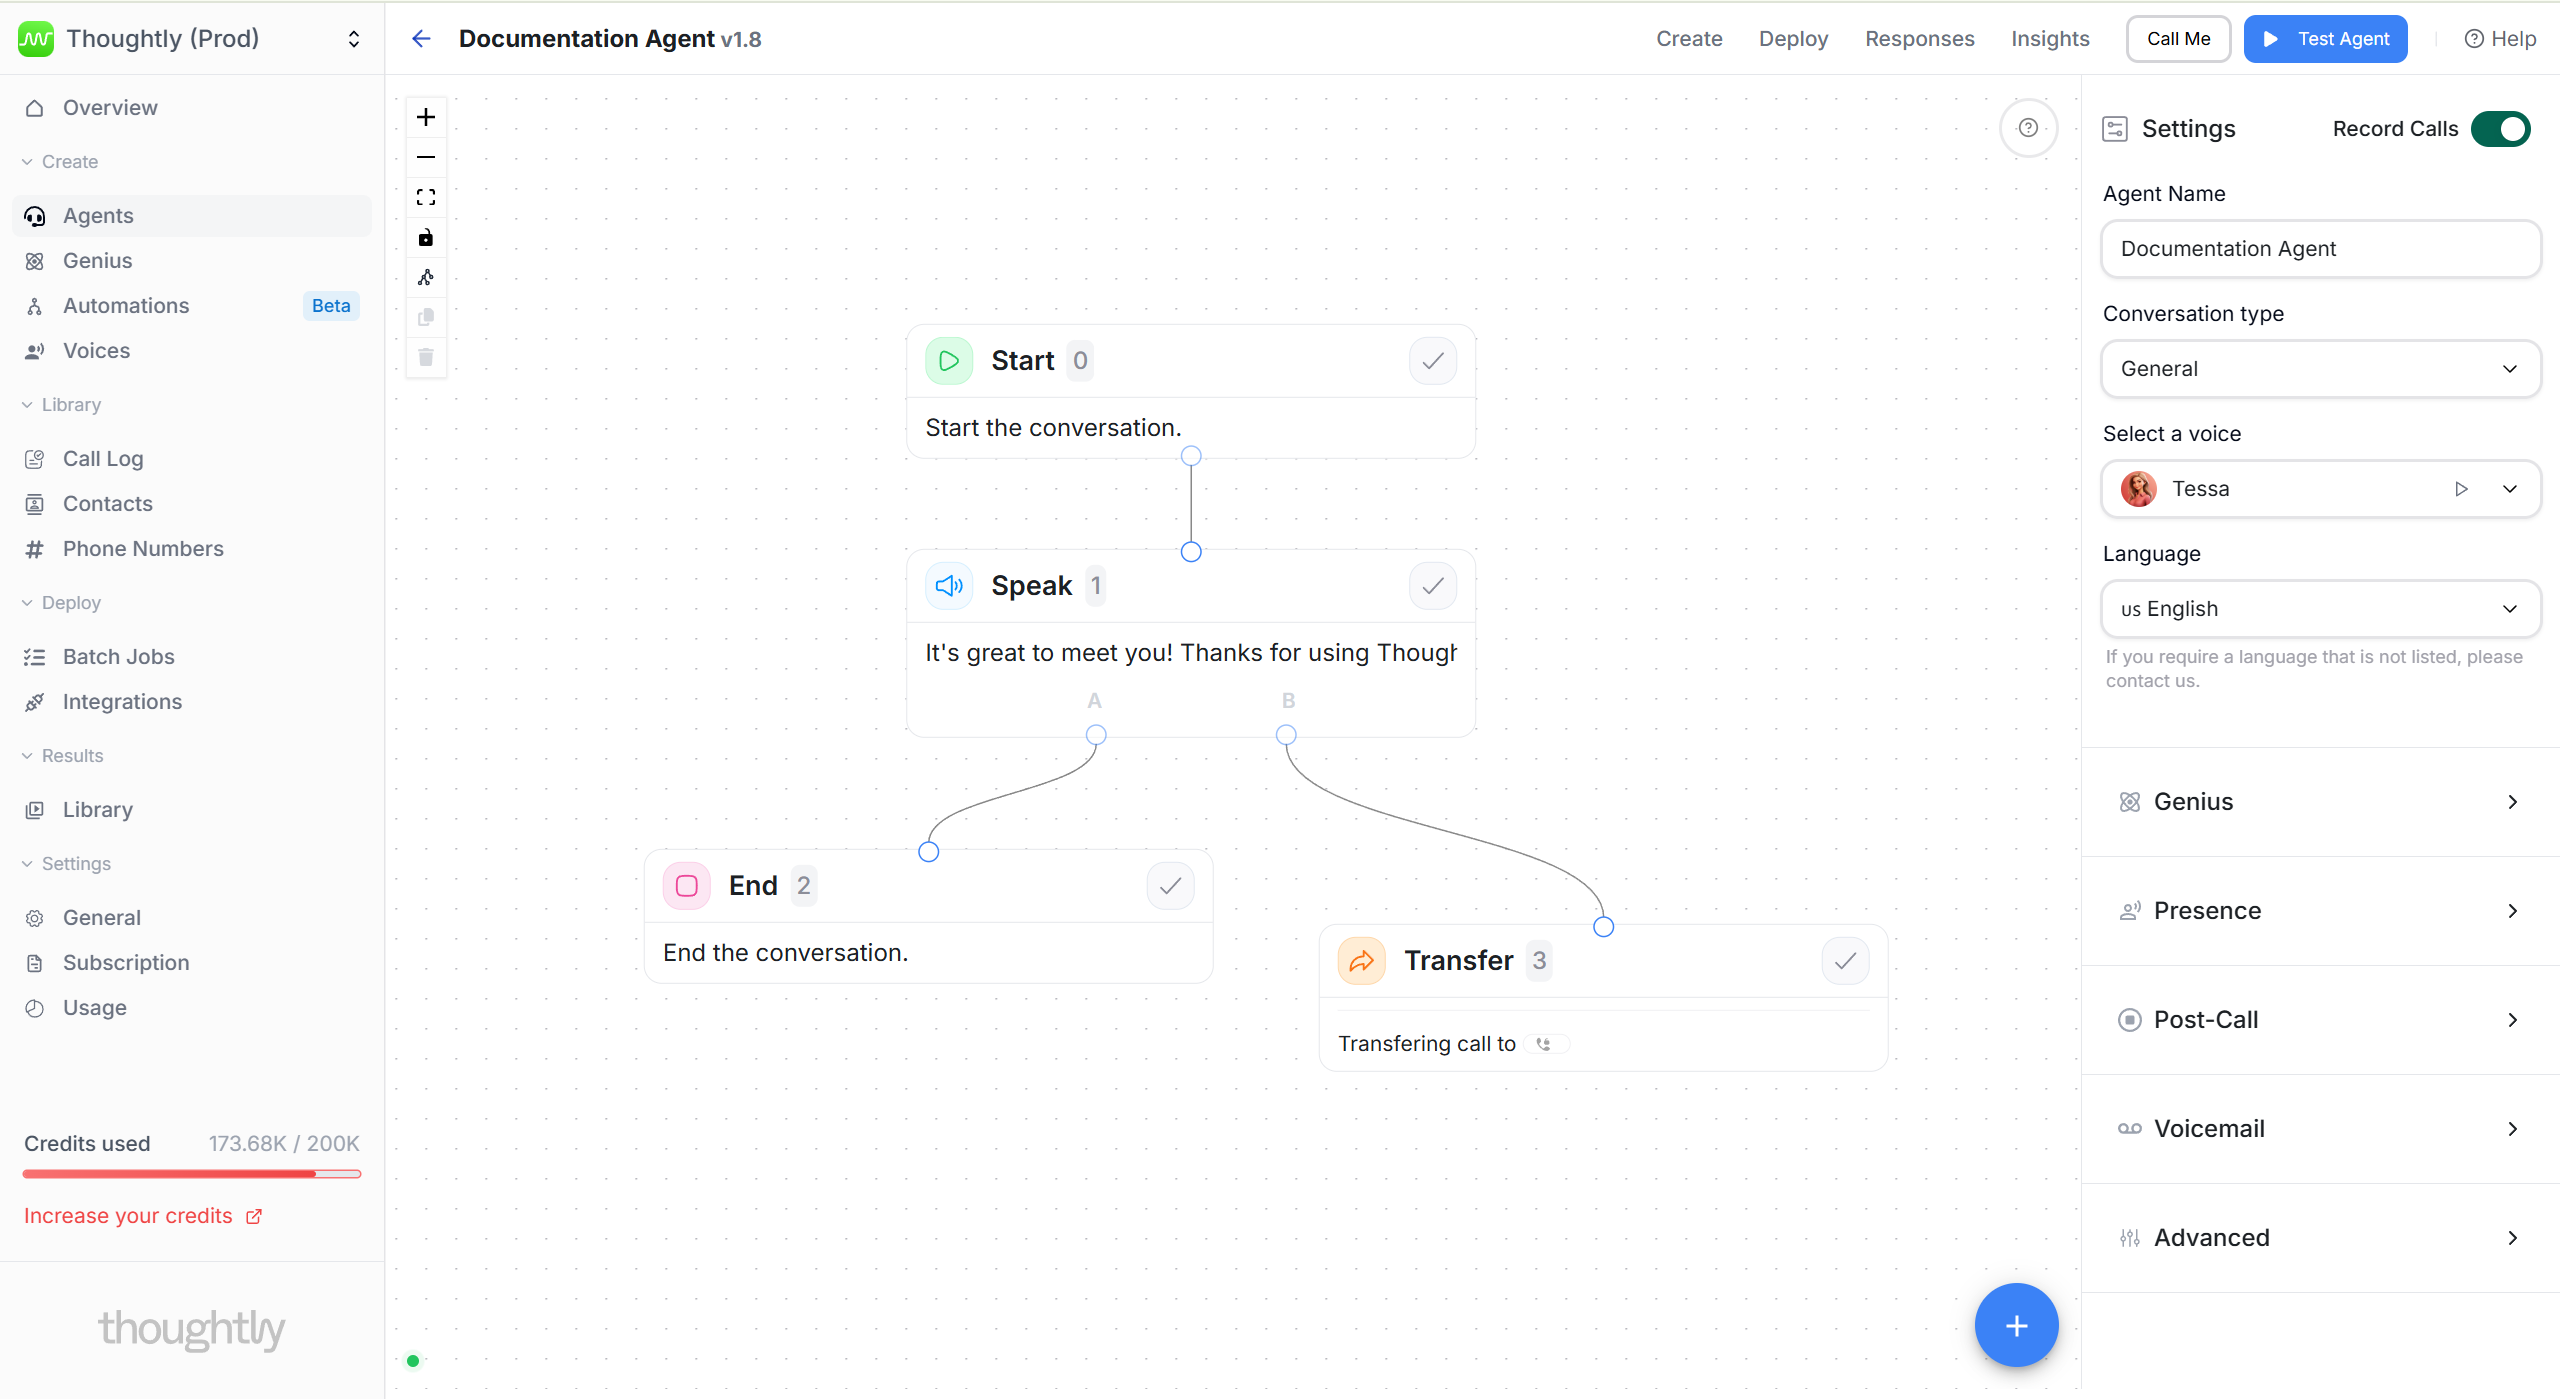Play the Tessa voice preview

[2461, 489]
